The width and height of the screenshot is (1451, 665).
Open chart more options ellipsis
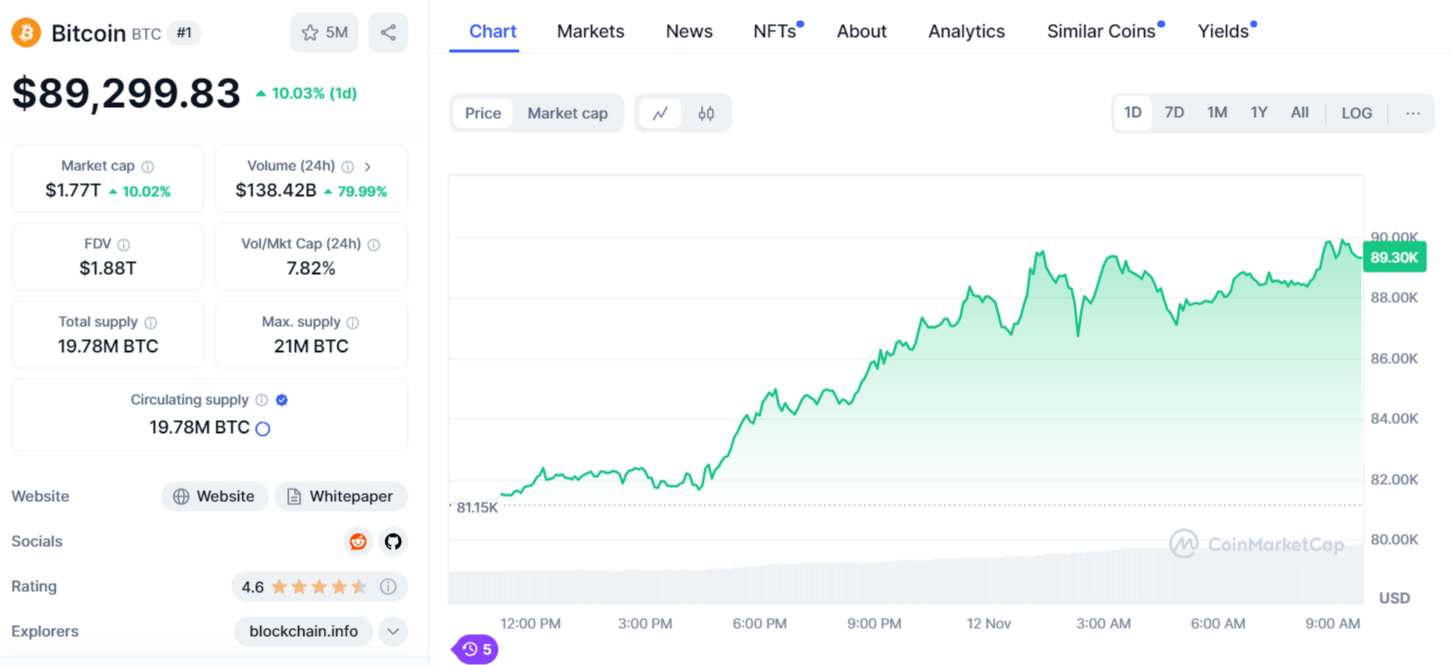pos(1413,113)
